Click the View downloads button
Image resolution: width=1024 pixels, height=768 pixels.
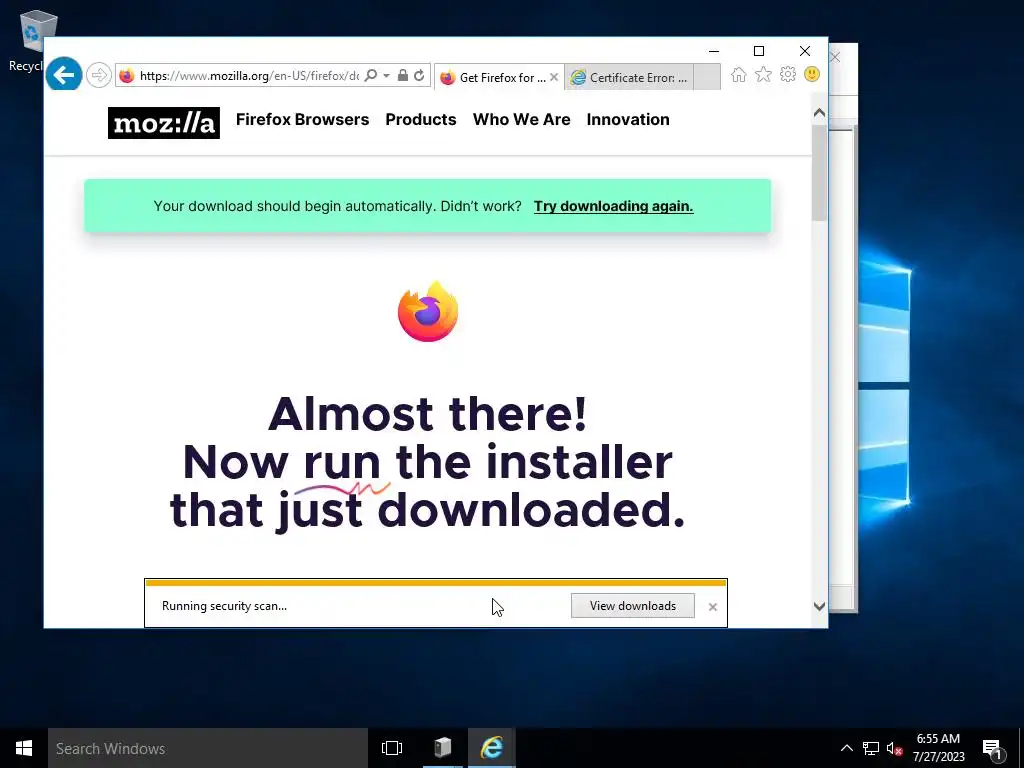[x=633, y=605]
